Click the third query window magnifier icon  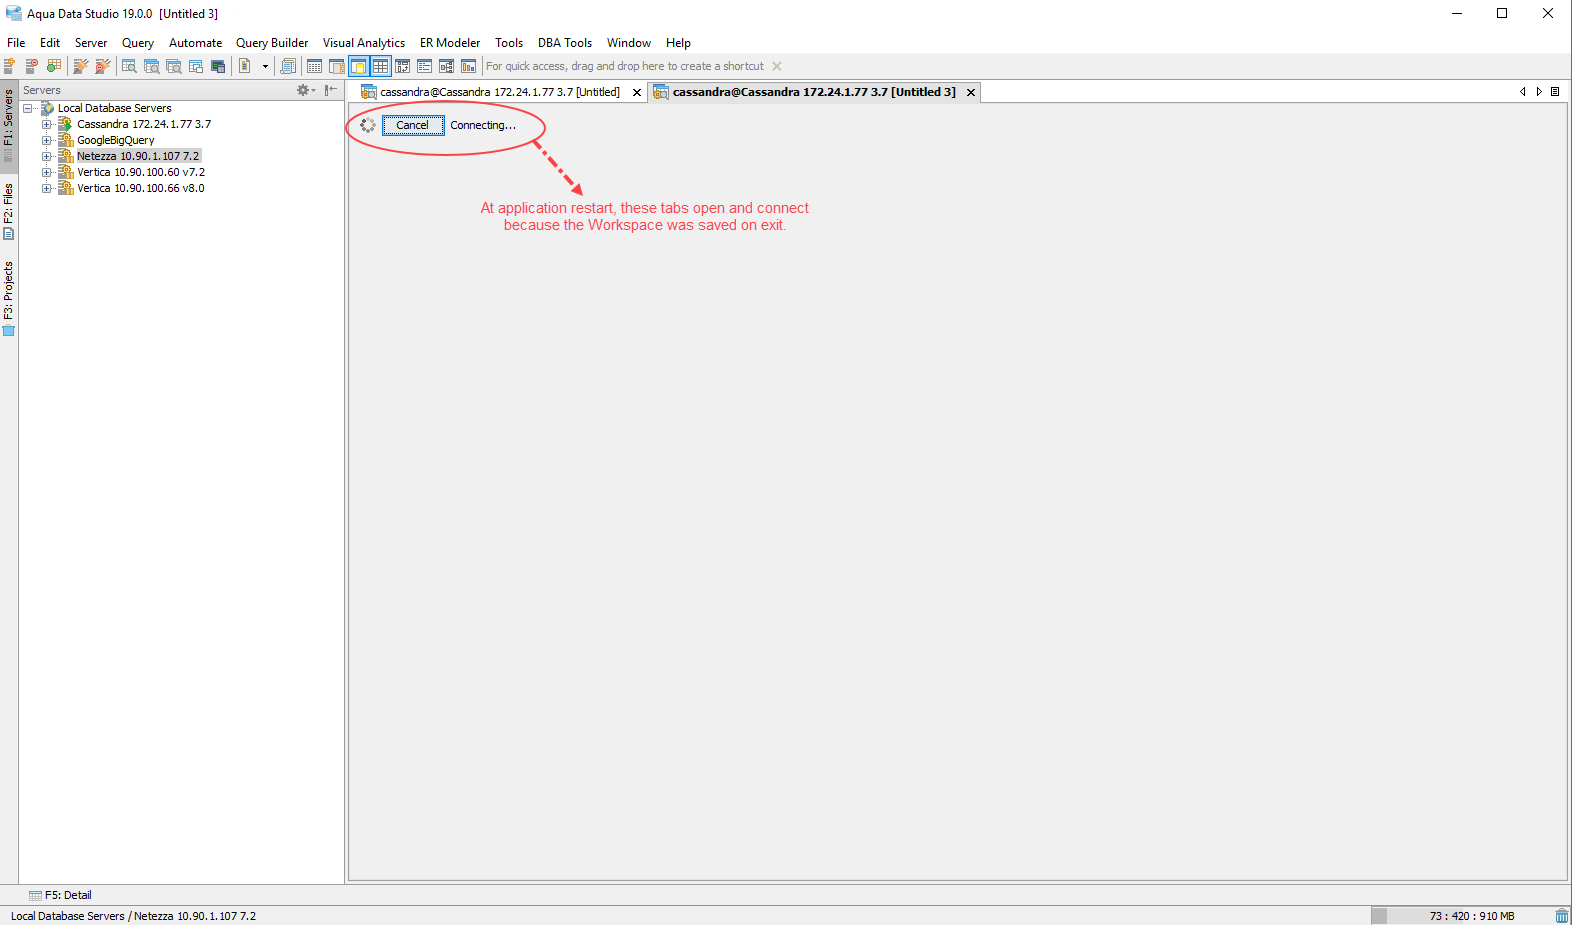pyautogui.click(x=173, y=66)
